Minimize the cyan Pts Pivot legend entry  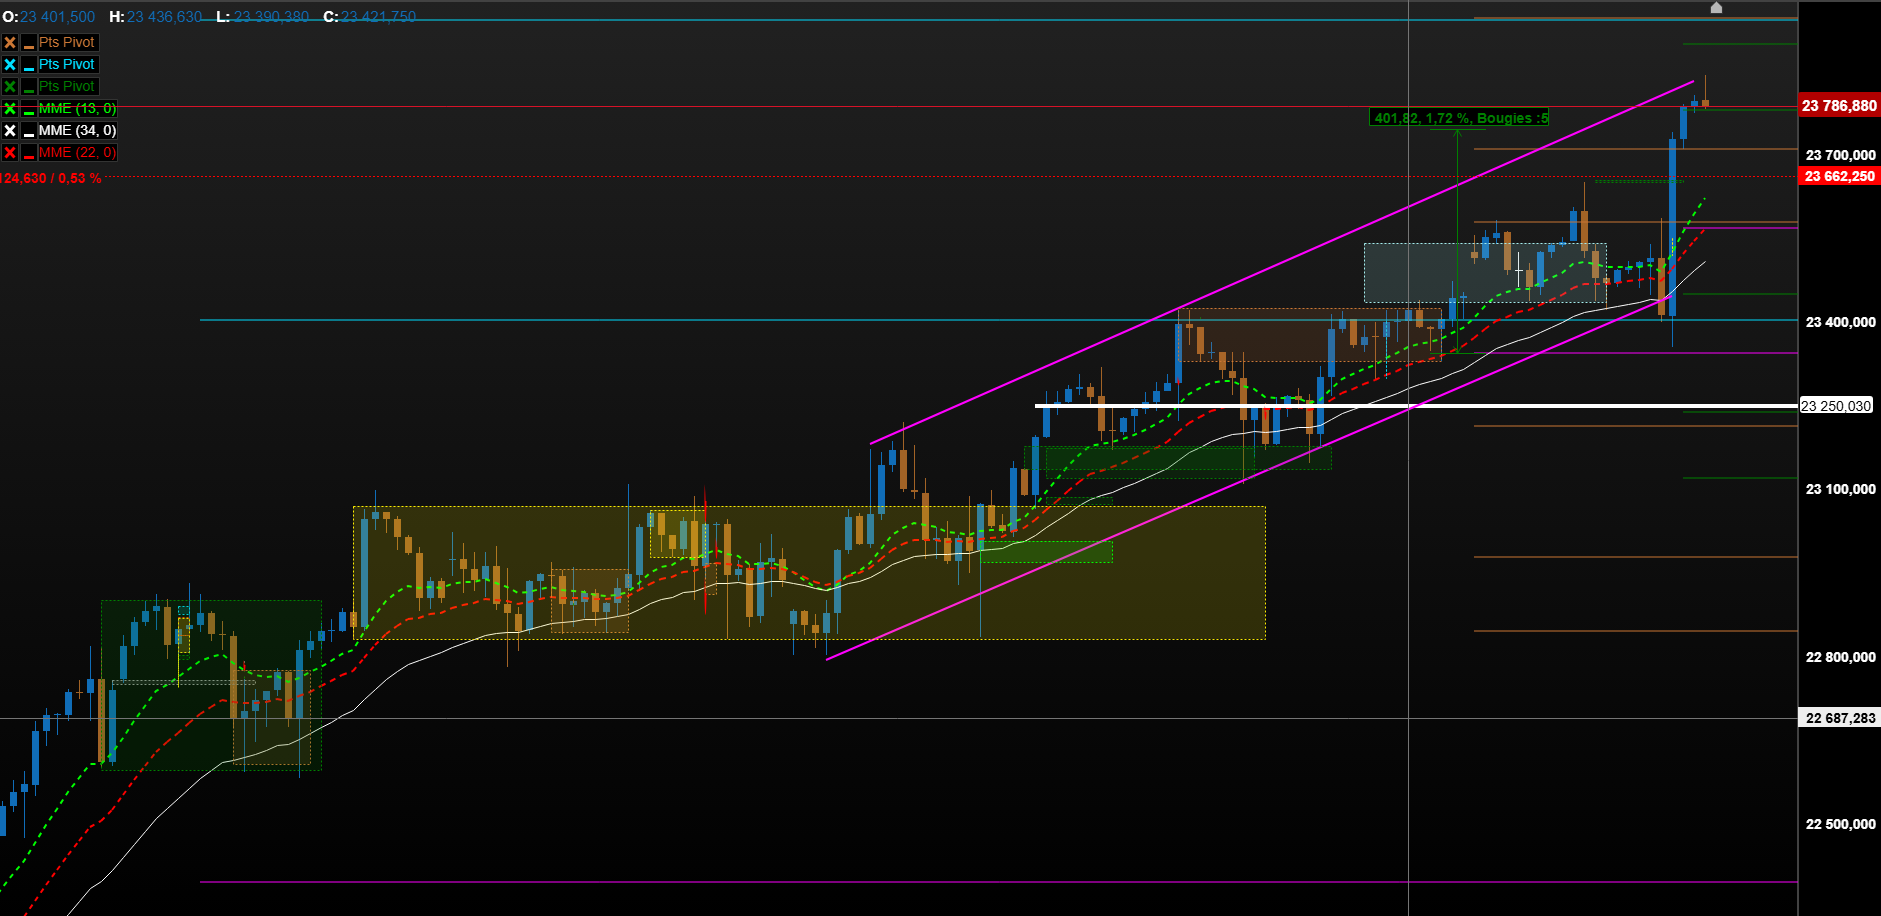[29, 65]
